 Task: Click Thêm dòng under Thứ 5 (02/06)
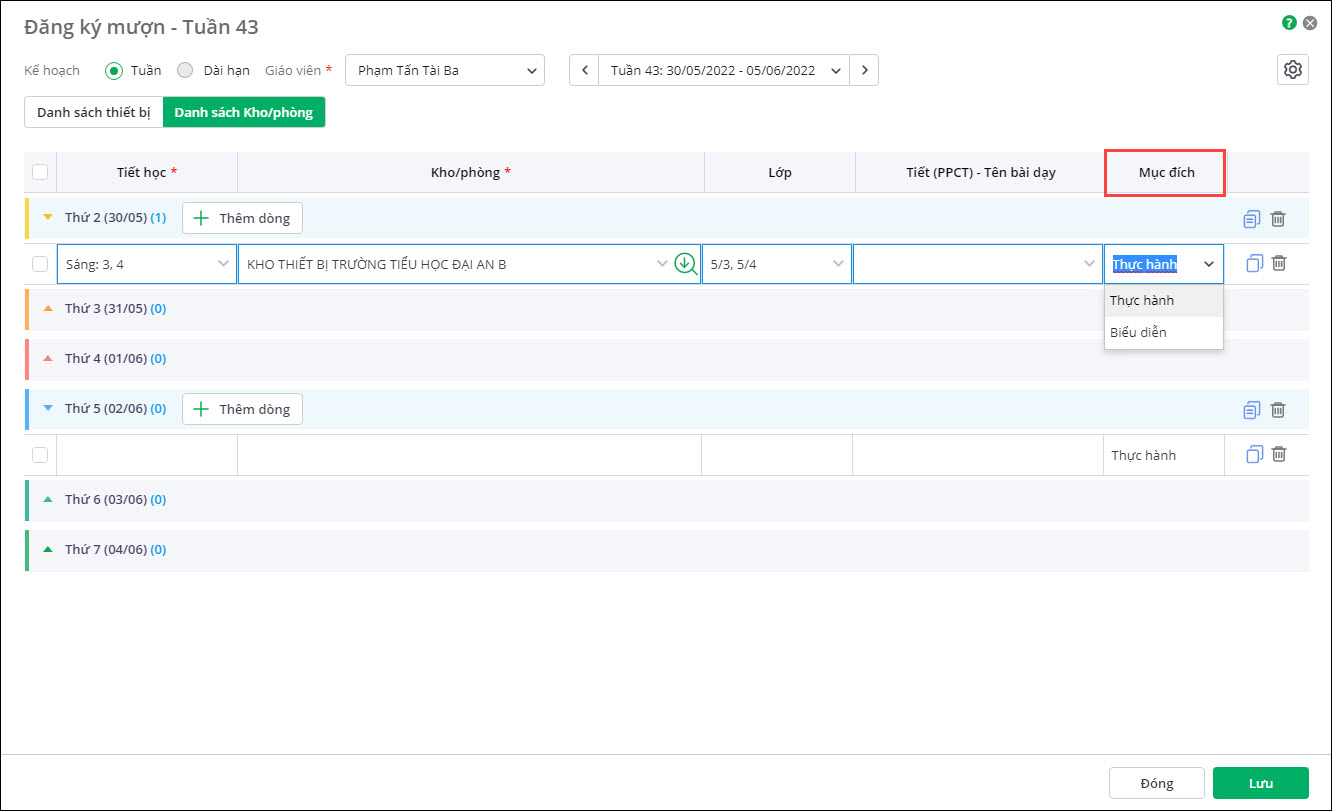pos(242,409)
